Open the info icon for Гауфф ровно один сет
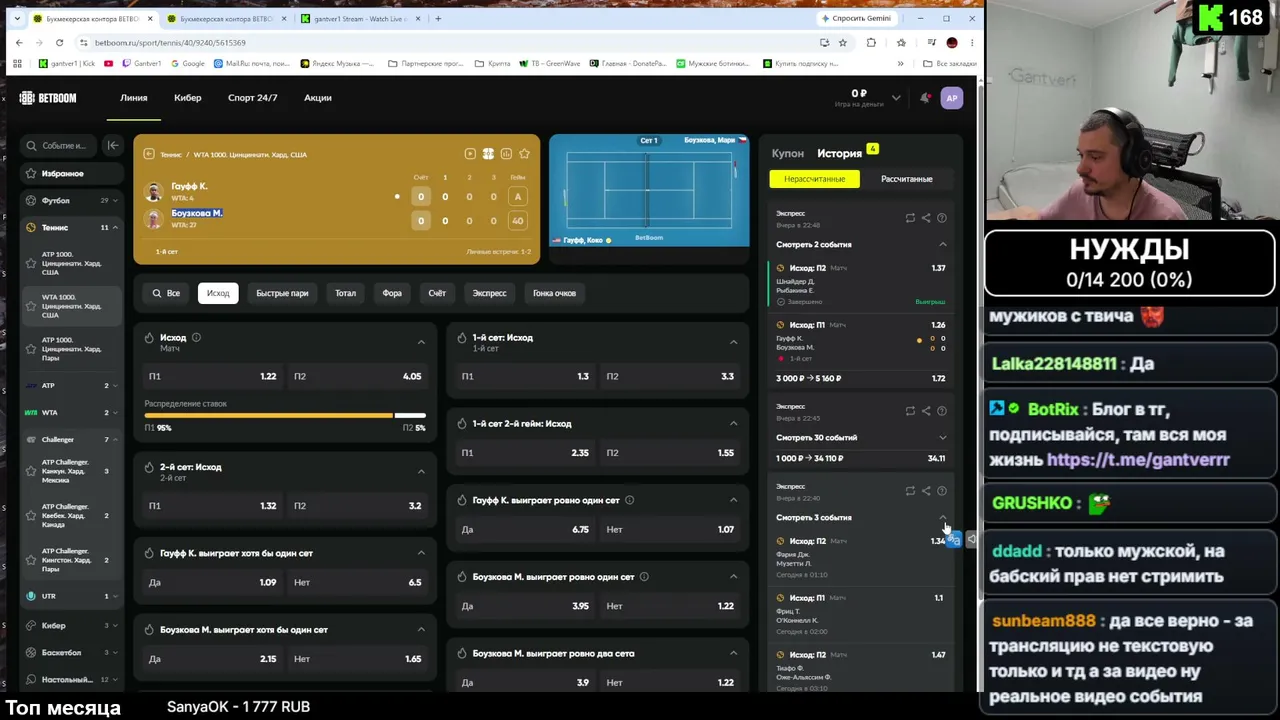The width and height of the screenshot is (1280, 720). [629, 500]
